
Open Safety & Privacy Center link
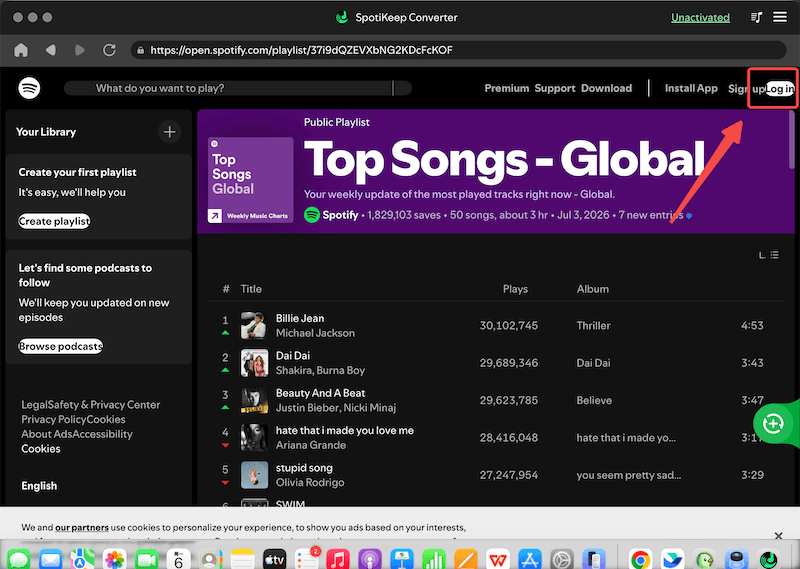(x=104, y=405)
